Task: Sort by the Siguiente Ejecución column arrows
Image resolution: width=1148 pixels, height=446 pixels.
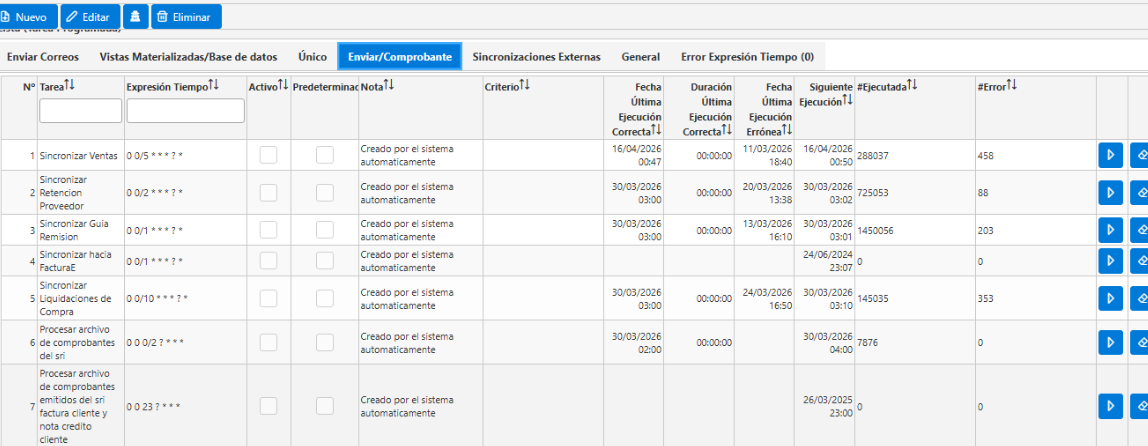Action: pos(848,101)
